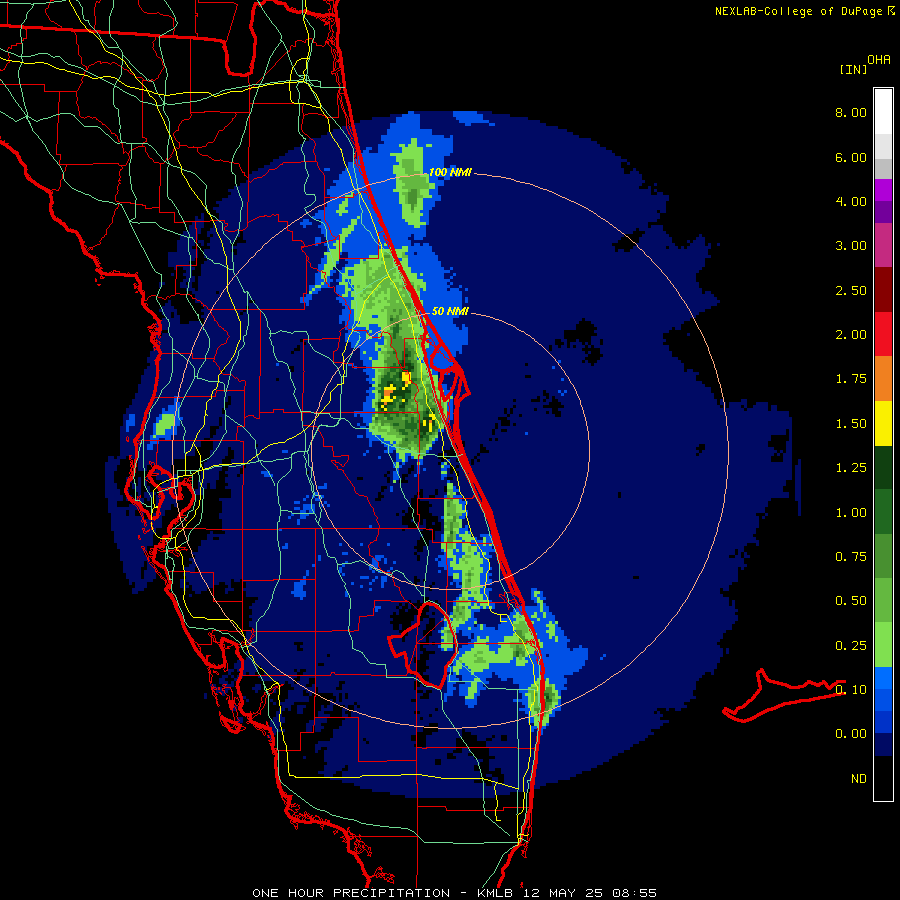
Task: Click the OHA product label
Action: click(879, 60)
